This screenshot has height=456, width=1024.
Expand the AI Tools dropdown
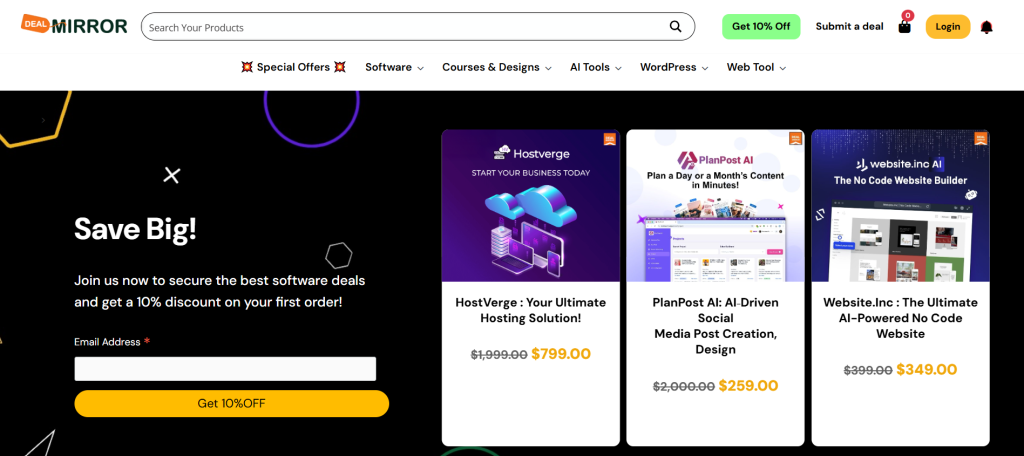(x=595, y=67)
